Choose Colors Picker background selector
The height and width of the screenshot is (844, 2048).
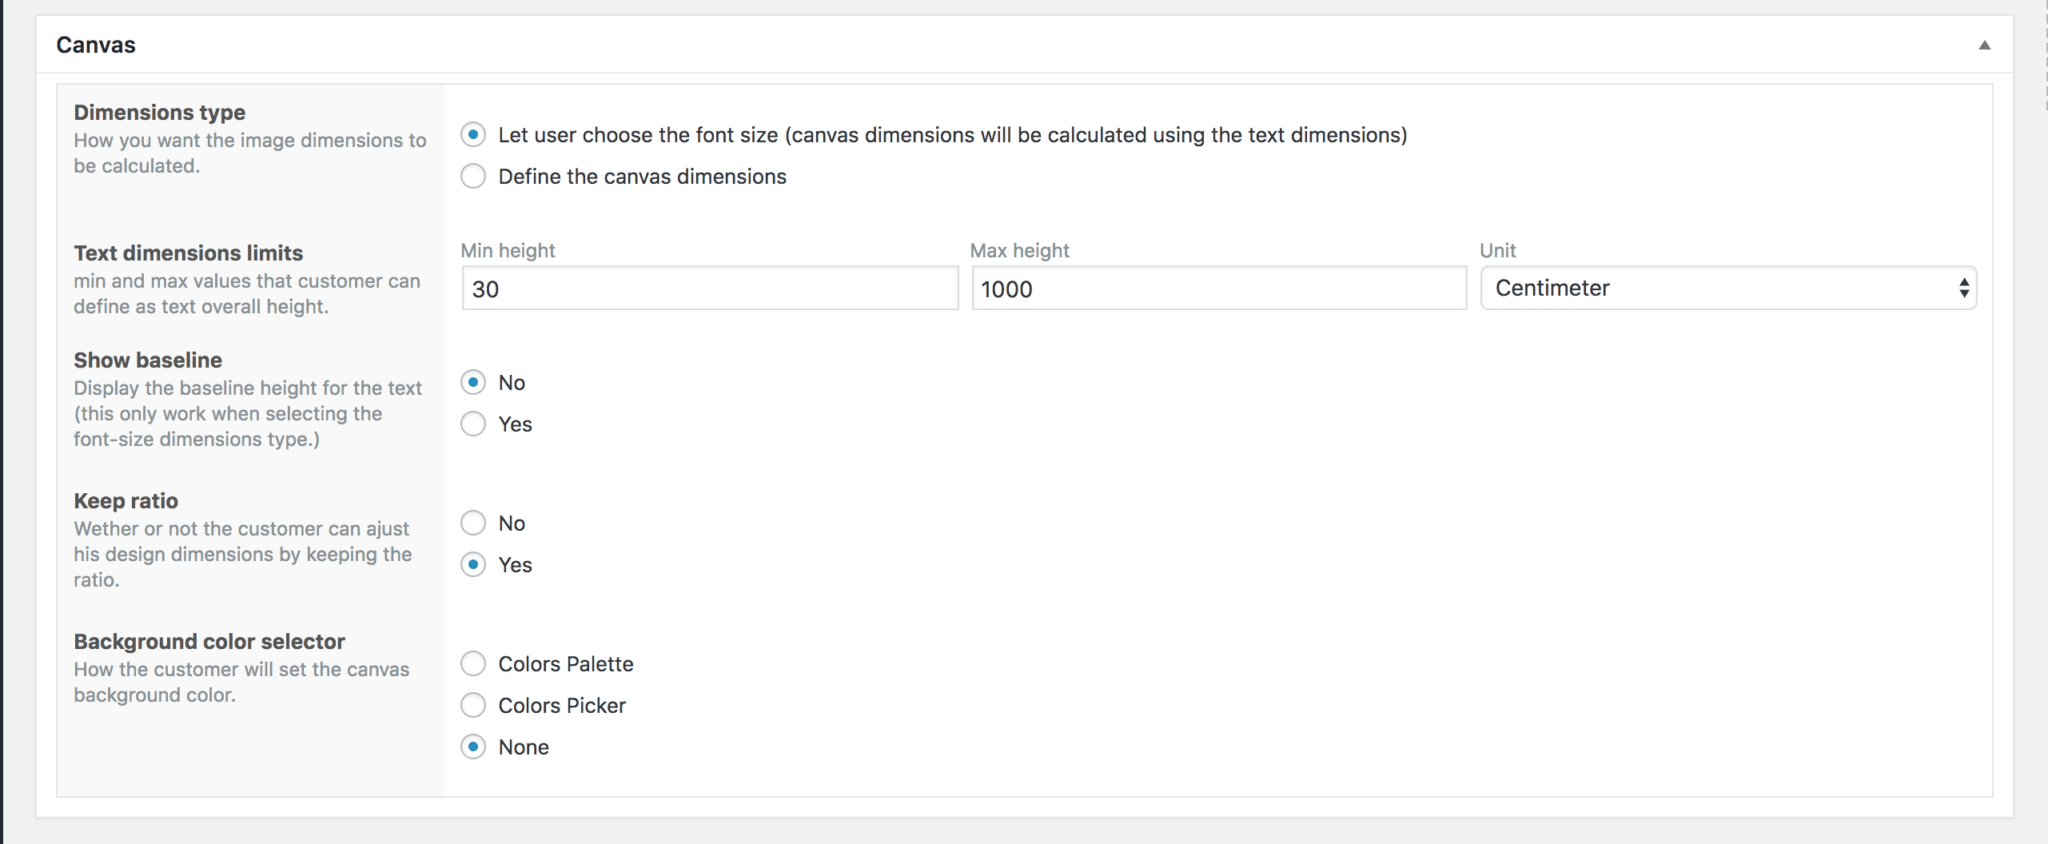coord(473,706)
